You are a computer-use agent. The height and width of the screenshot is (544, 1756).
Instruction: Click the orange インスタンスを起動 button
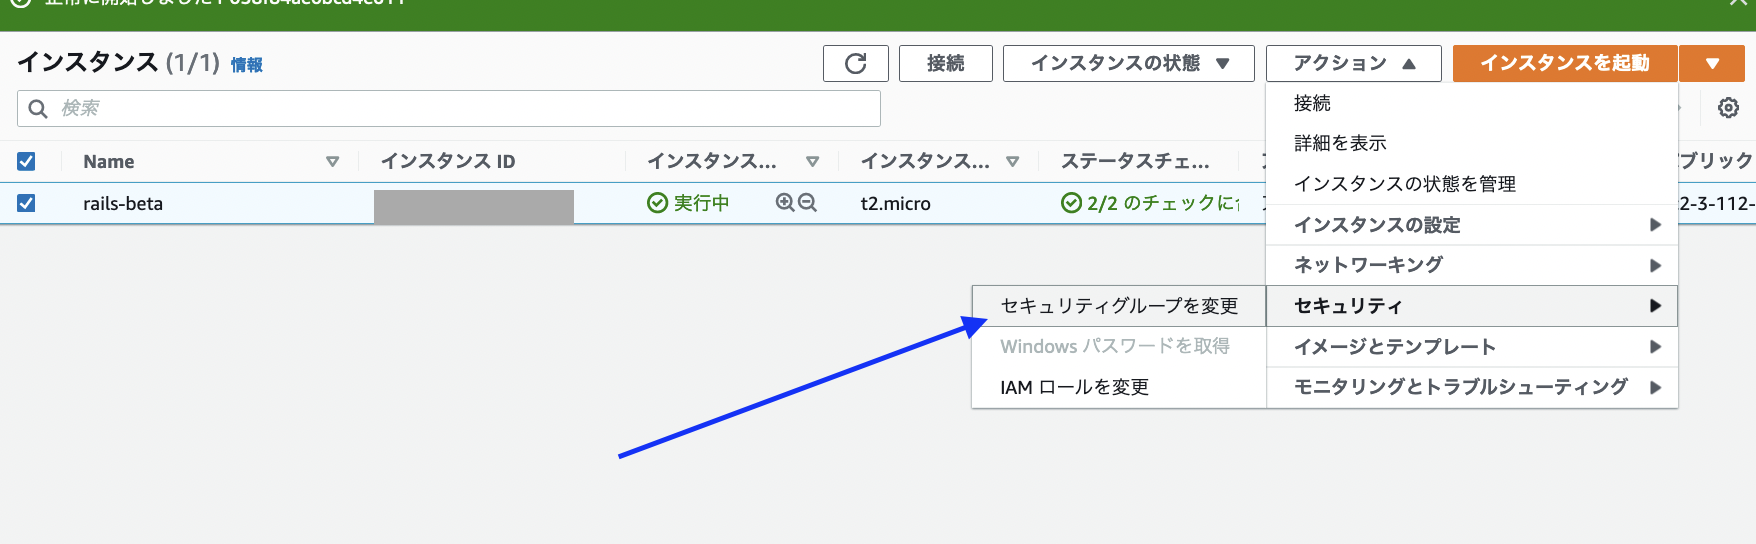pyautogui.click(x=1565, y=63)
